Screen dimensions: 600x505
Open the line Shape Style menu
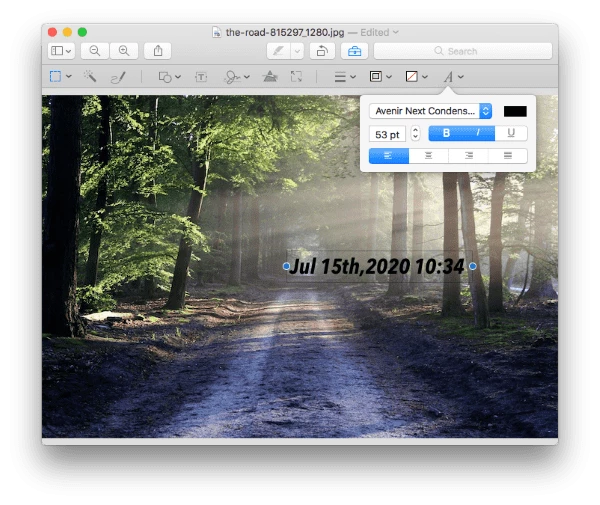[340, 77]
